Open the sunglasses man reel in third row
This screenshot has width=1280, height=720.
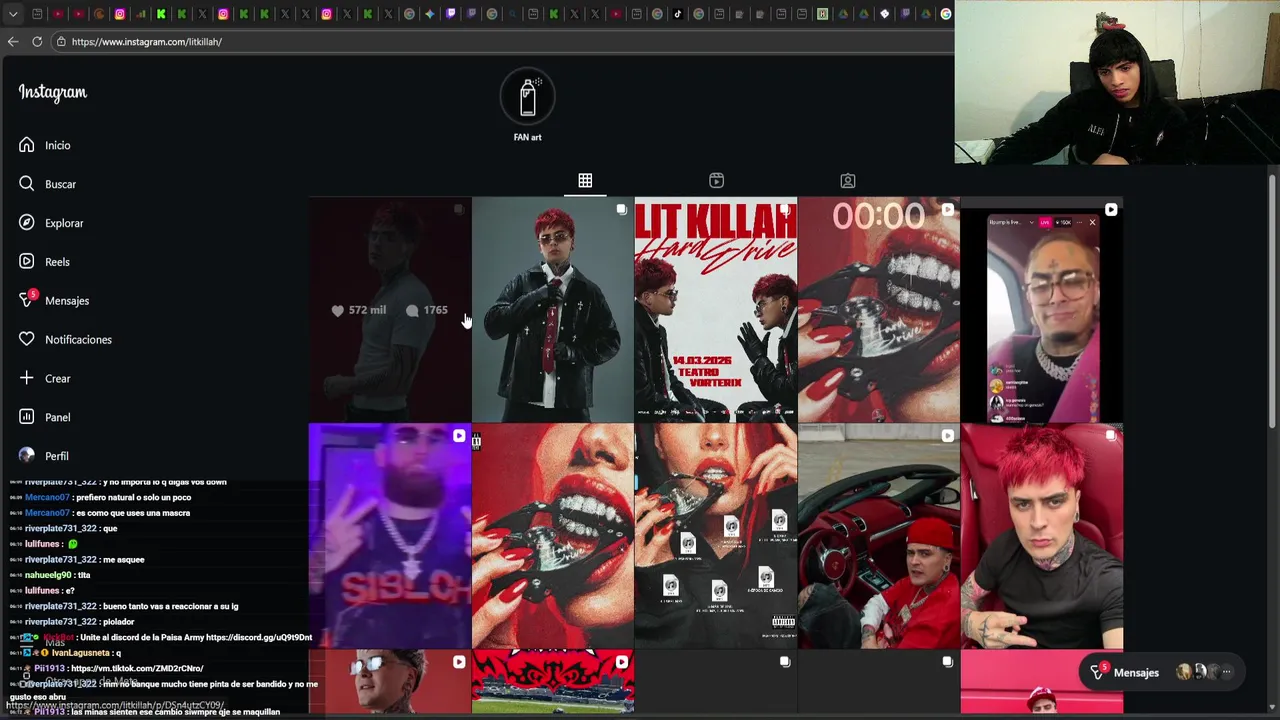(389, 683)
